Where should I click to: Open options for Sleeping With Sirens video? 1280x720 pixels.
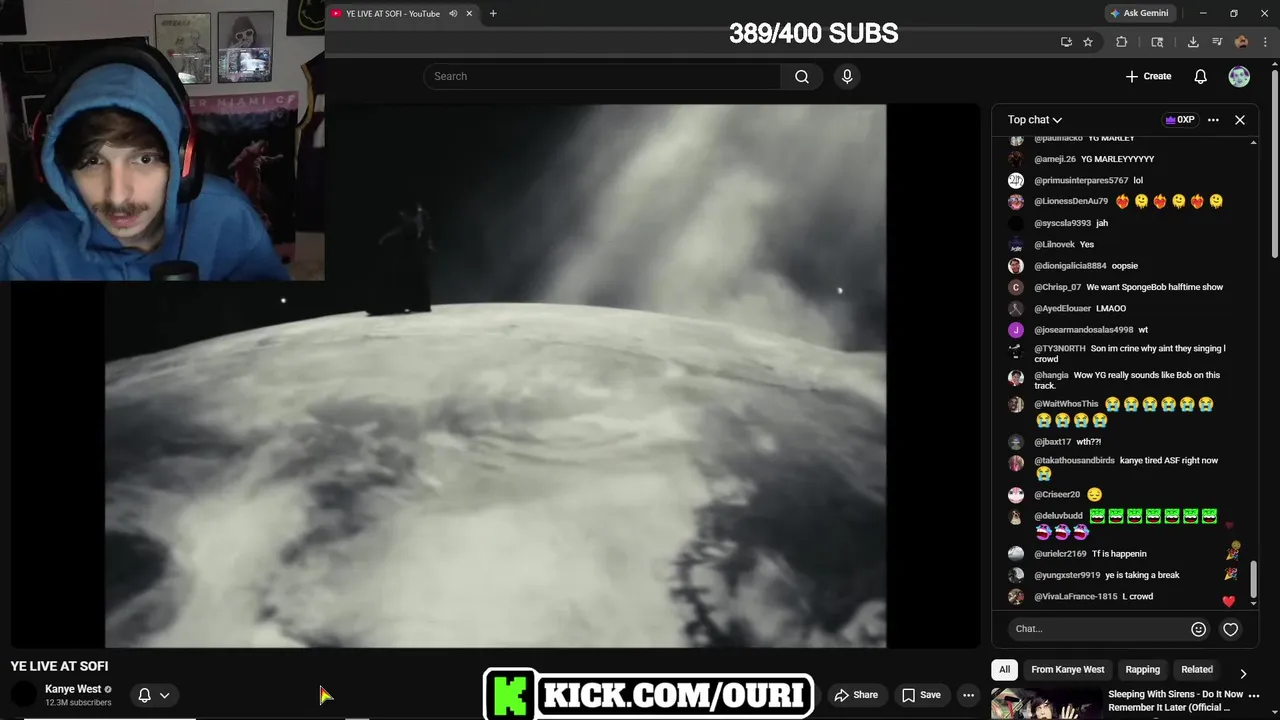coord(1254,695)
